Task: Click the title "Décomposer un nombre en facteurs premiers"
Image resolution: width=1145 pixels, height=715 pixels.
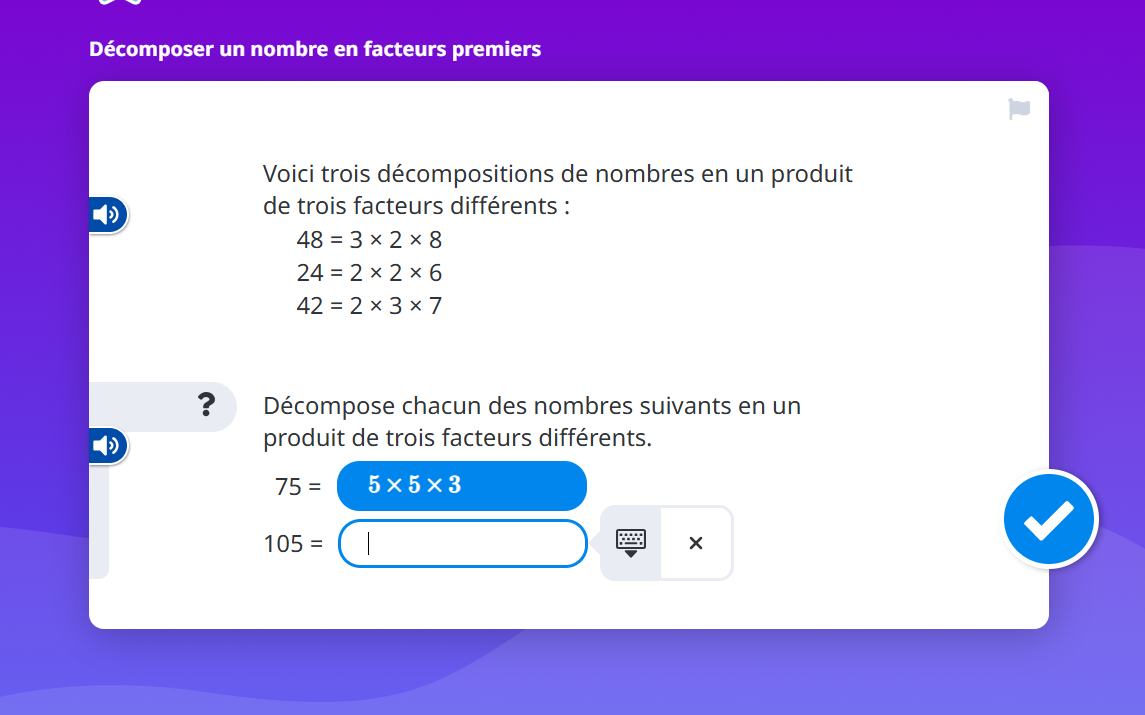Action: tap(315, 49)
